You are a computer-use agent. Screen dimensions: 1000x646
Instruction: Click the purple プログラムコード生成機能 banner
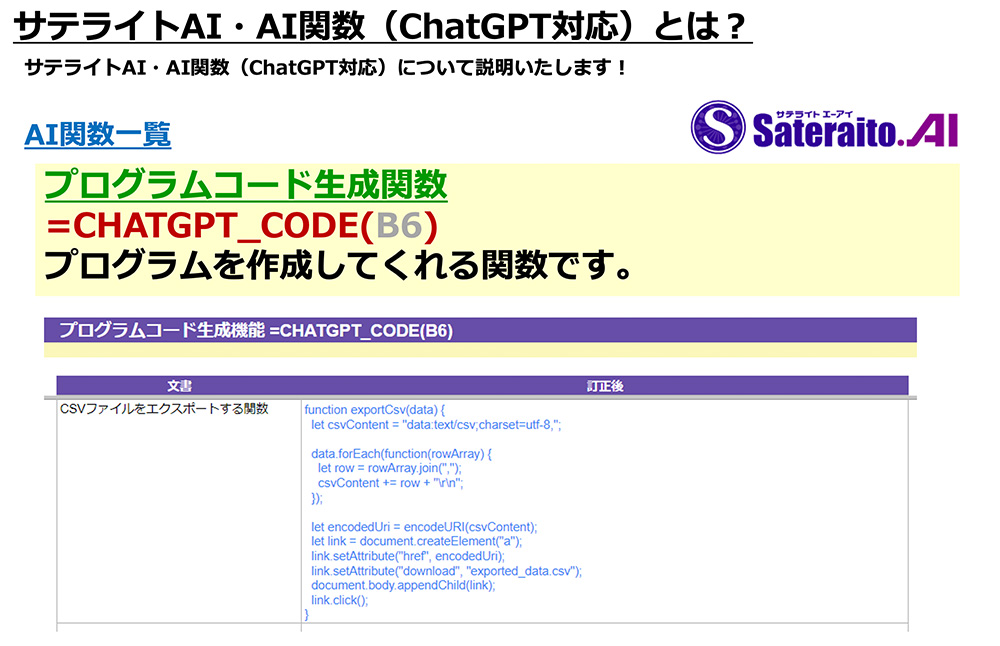click(480, 330)
